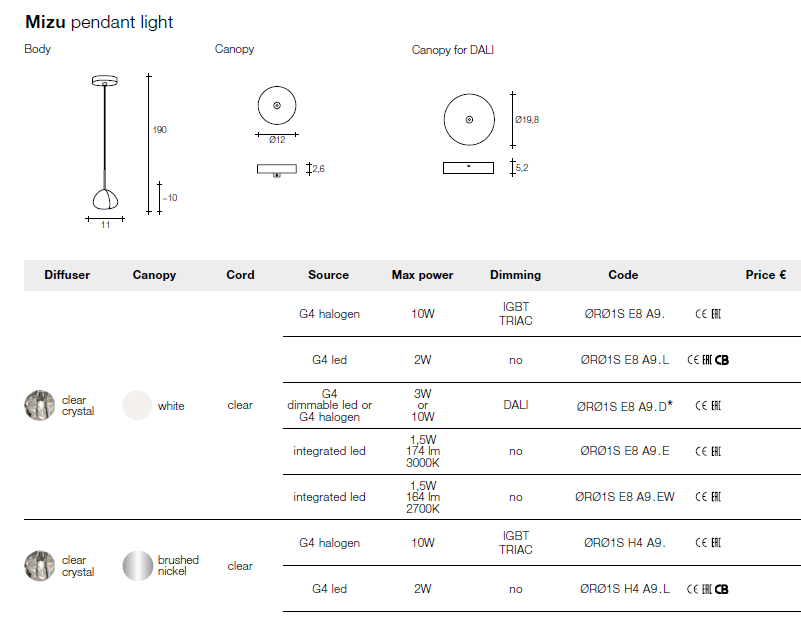Screen dimensions: 801x622
Task: Click the Ø12 canopy top-view circle drawing
Action: (277, 106)
